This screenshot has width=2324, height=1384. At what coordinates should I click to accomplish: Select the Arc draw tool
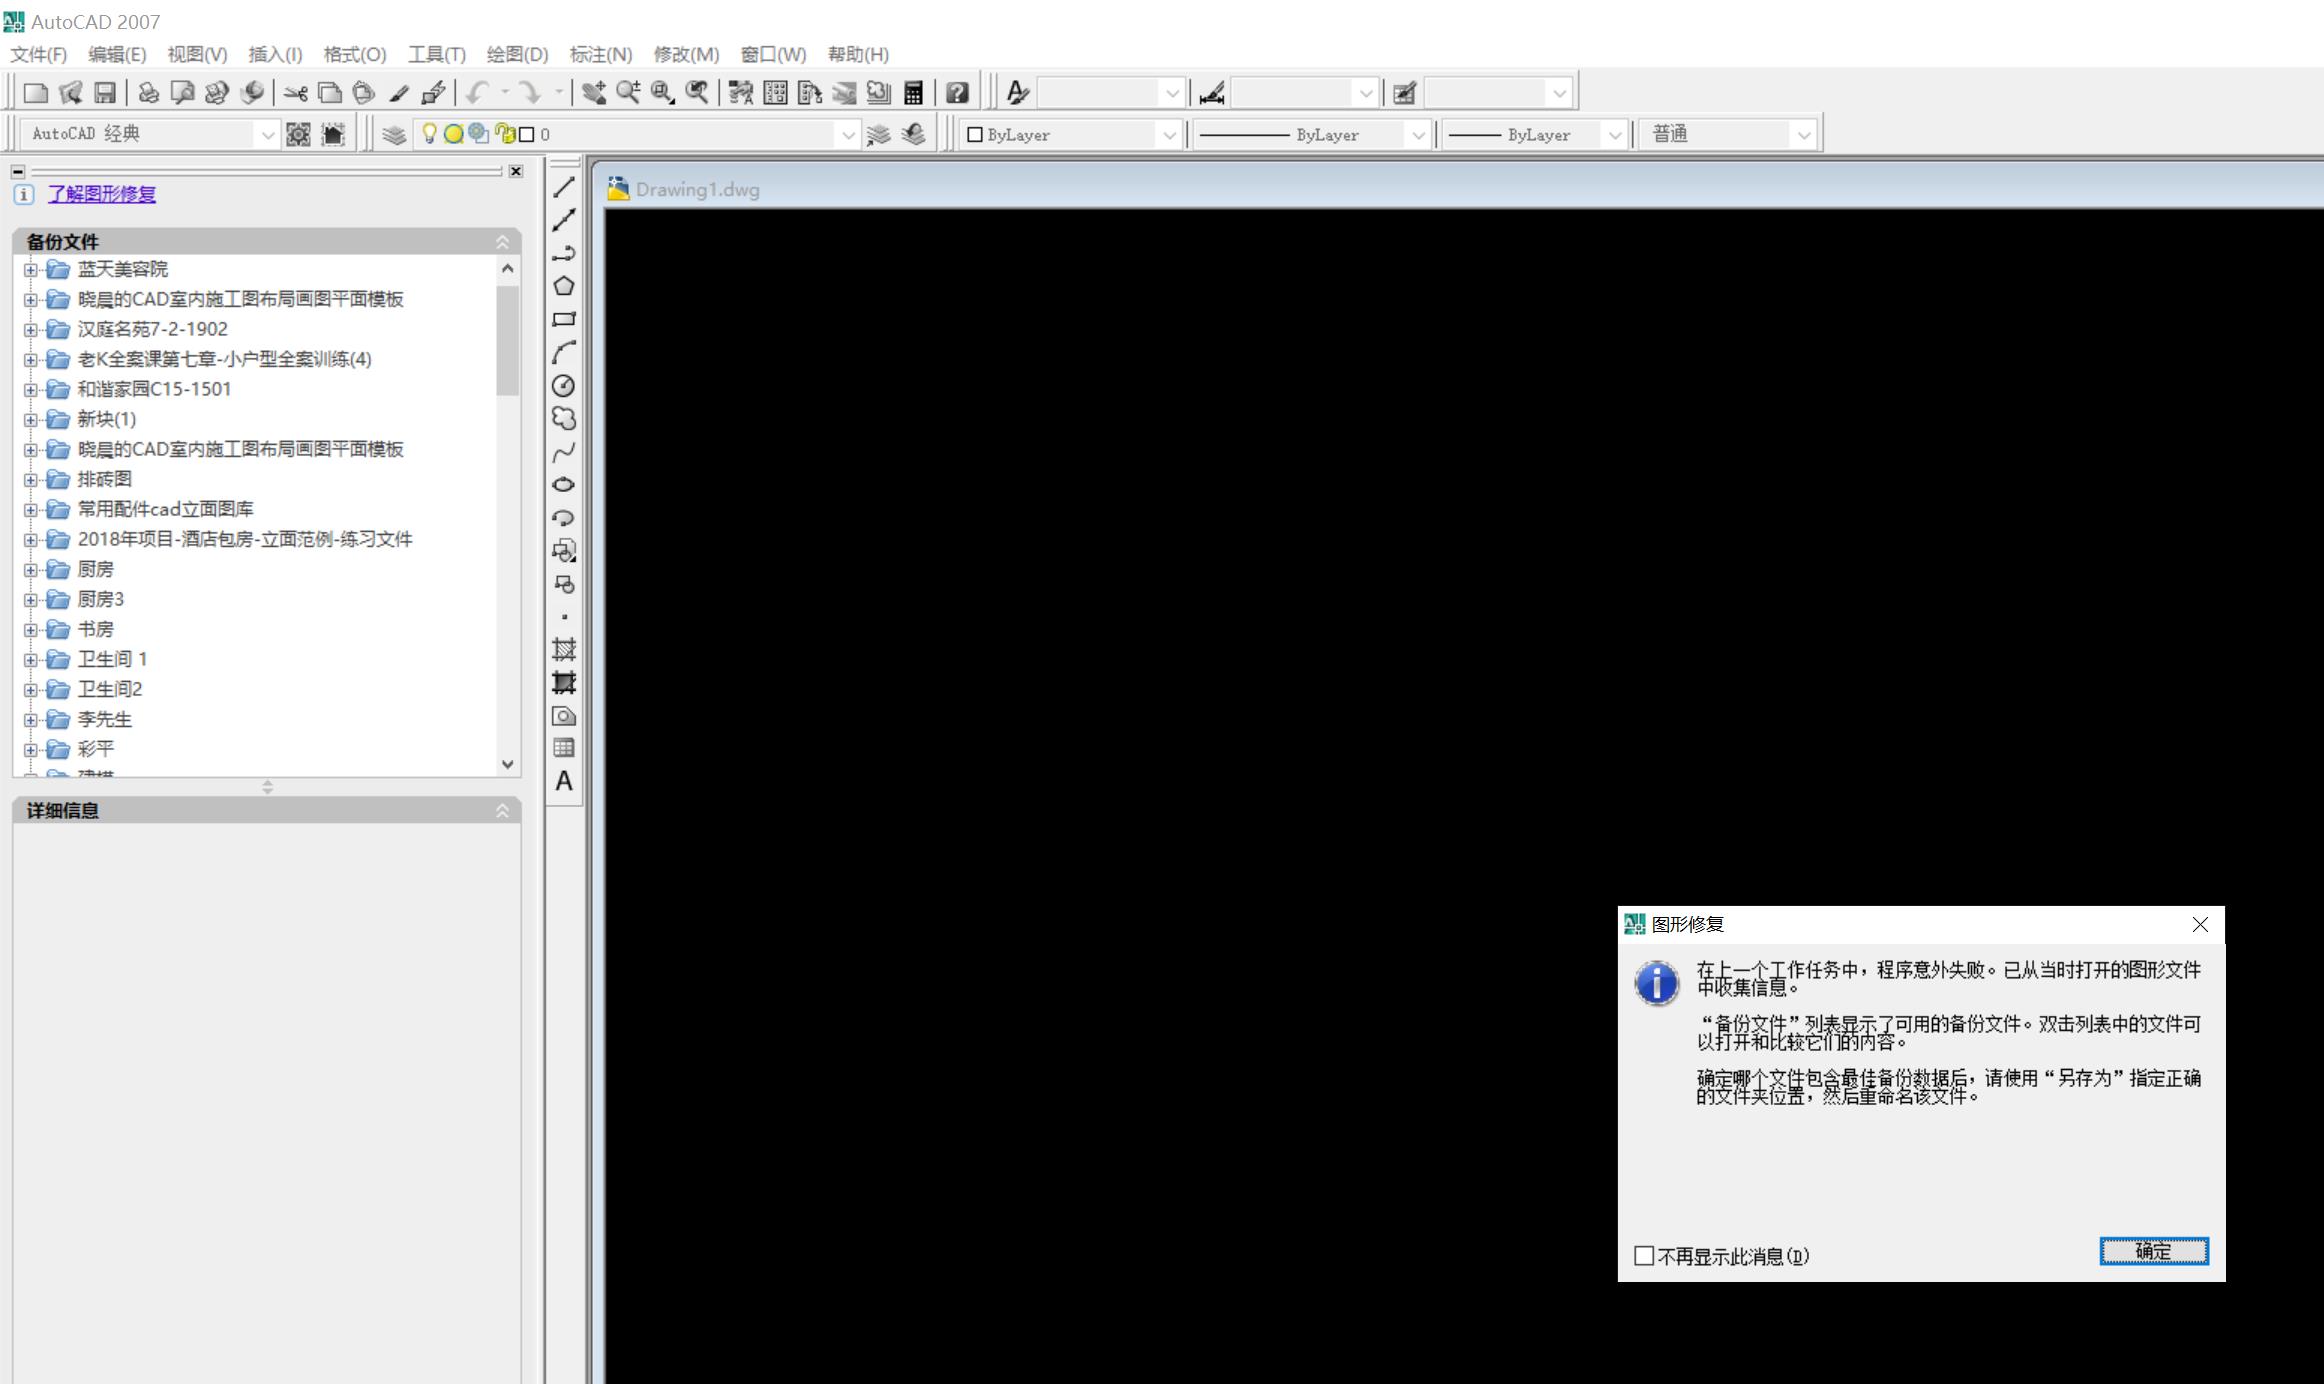pos(564,352)
